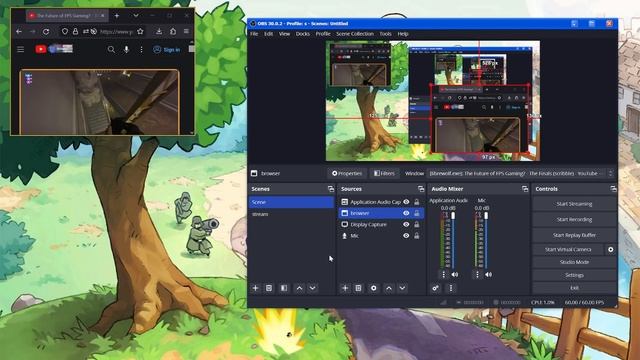640x360 pixels.
Task: Move scene up with arrow icon
Action: tap(299, 288)
